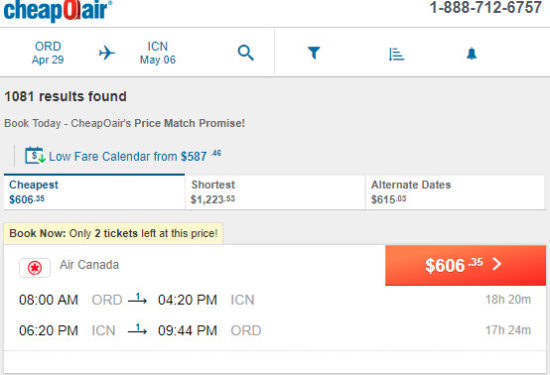Click the Book Now 2 tickets left banner
This screenshot has height=375, width=550.
pos(114,233)
